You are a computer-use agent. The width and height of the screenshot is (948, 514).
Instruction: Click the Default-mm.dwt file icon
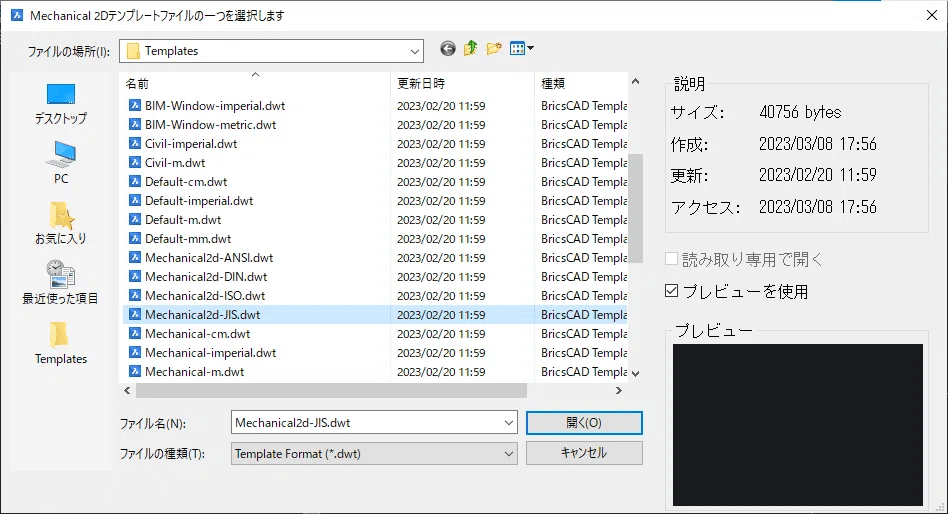point(135,238)
